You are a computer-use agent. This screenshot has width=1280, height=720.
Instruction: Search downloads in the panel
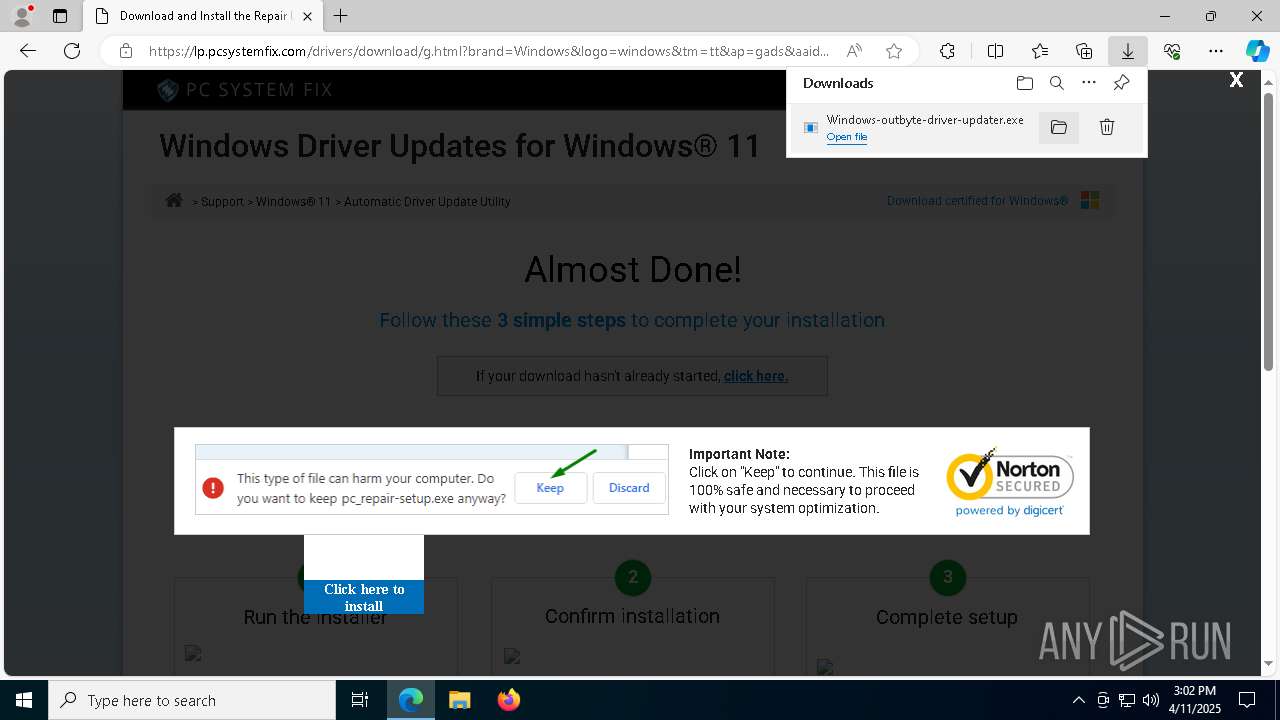point(1057,83)
